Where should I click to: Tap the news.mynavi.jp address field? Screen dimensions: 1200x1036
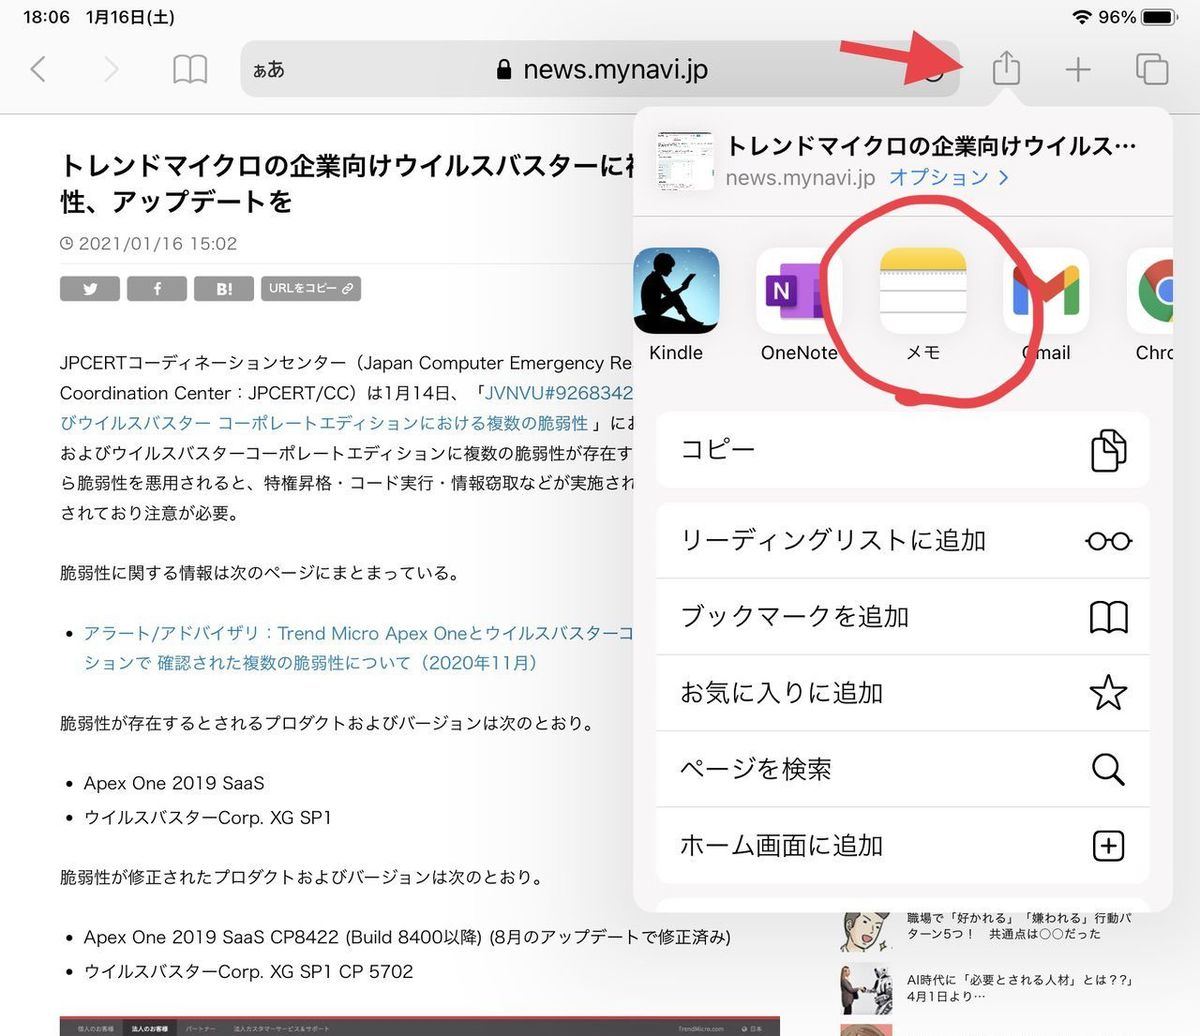point(600,69)
